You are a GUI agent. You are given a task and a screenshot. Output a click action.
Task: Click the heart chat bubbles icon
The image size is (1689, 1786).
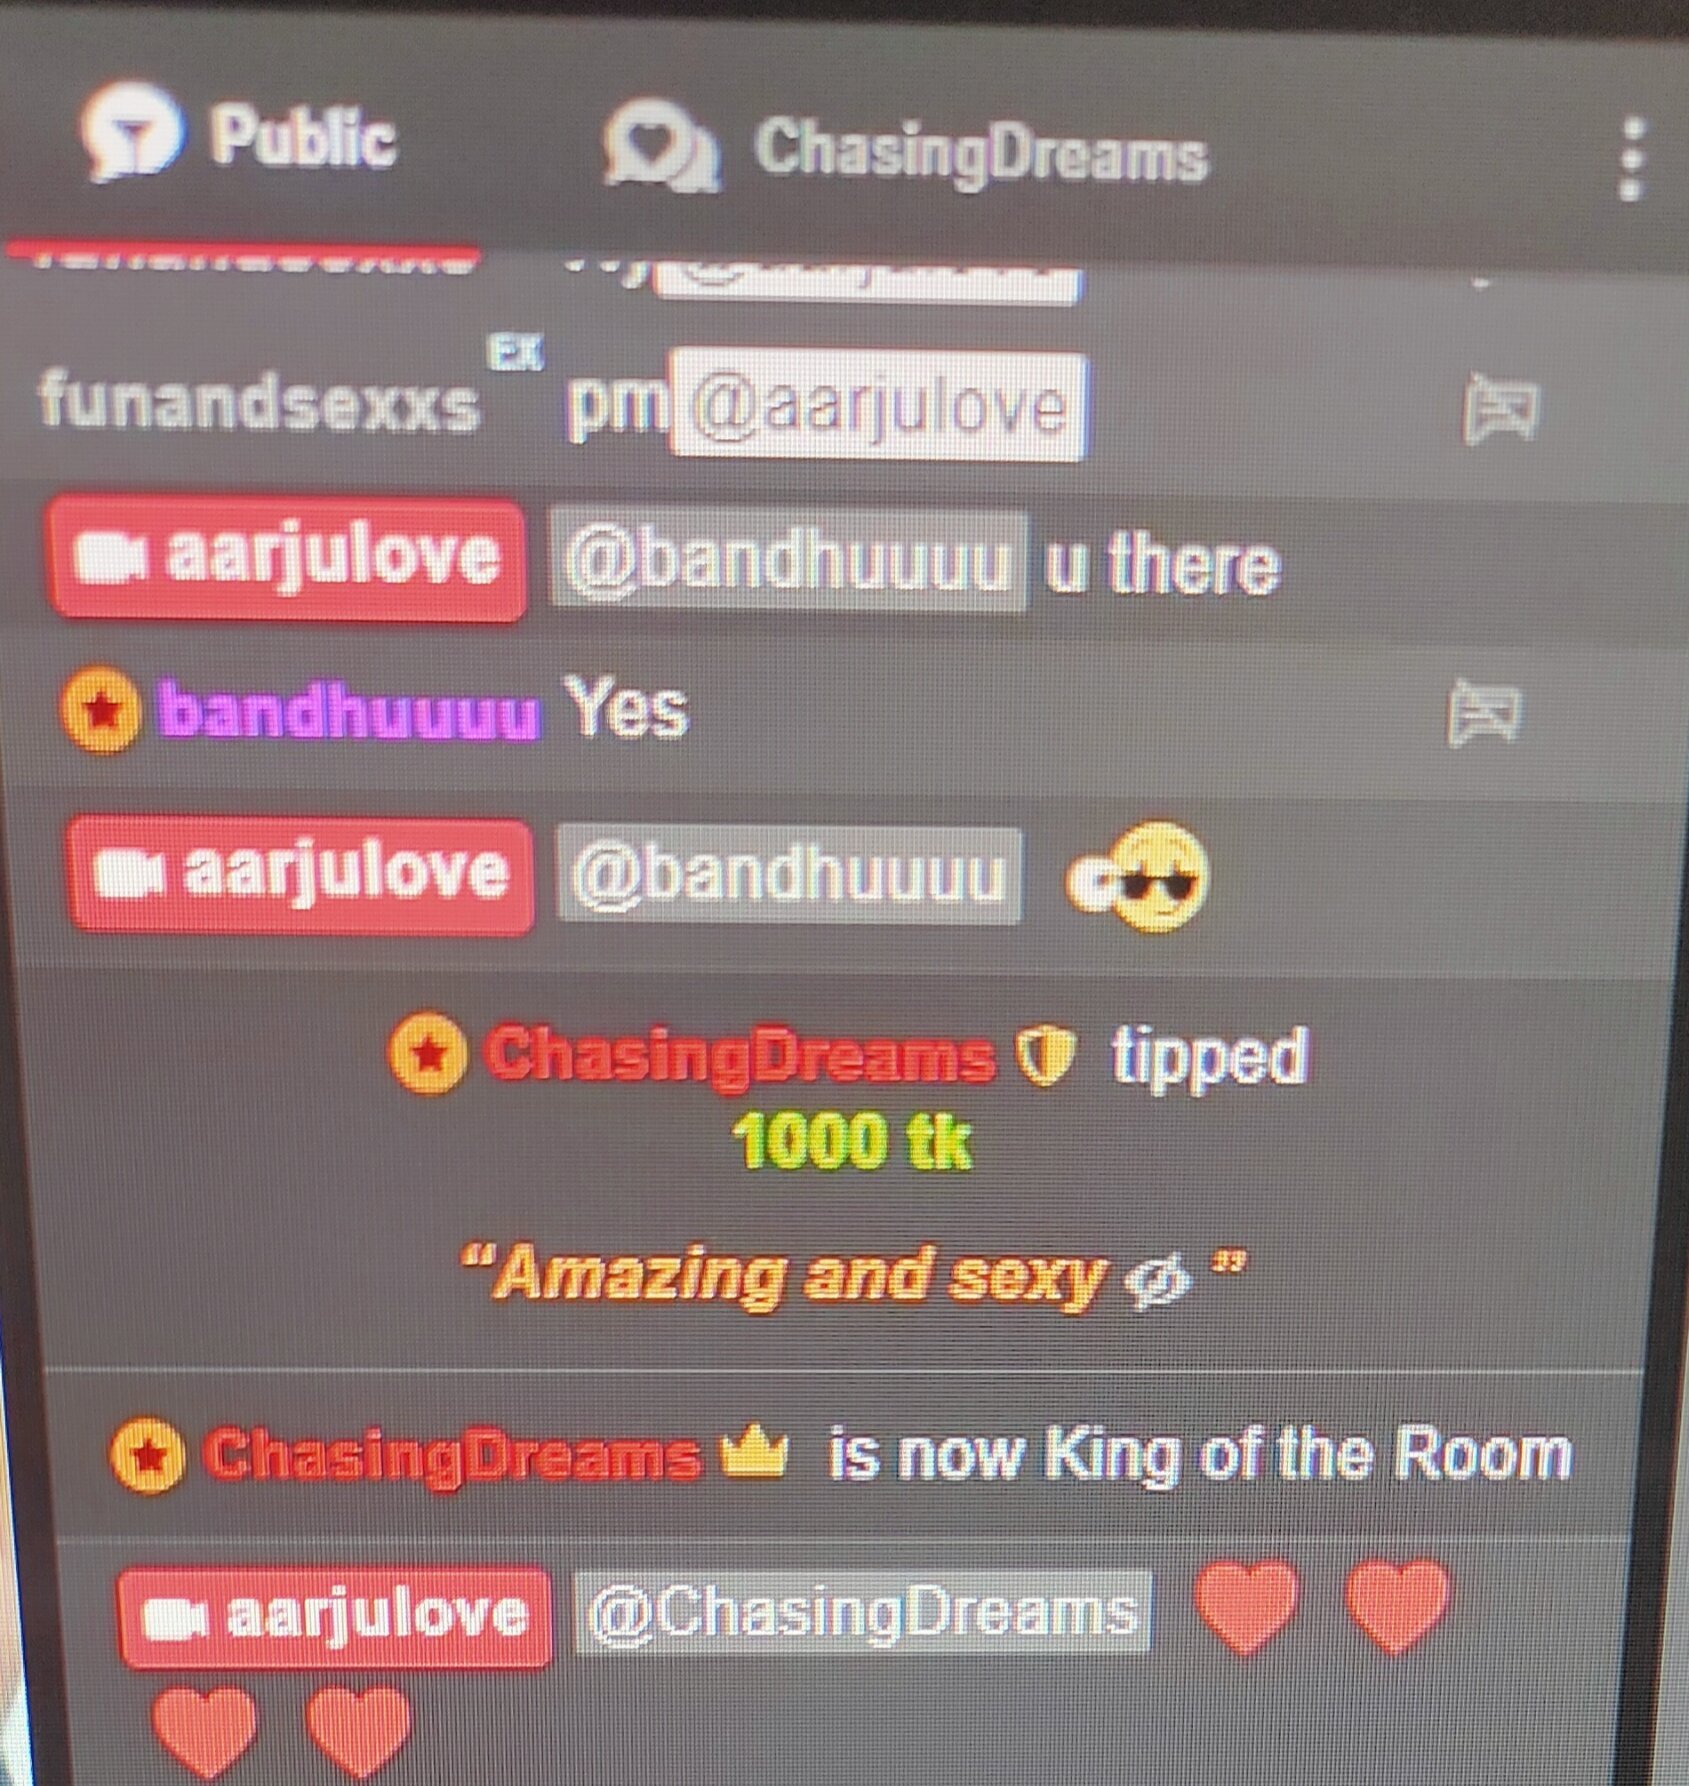pos(662,147)
